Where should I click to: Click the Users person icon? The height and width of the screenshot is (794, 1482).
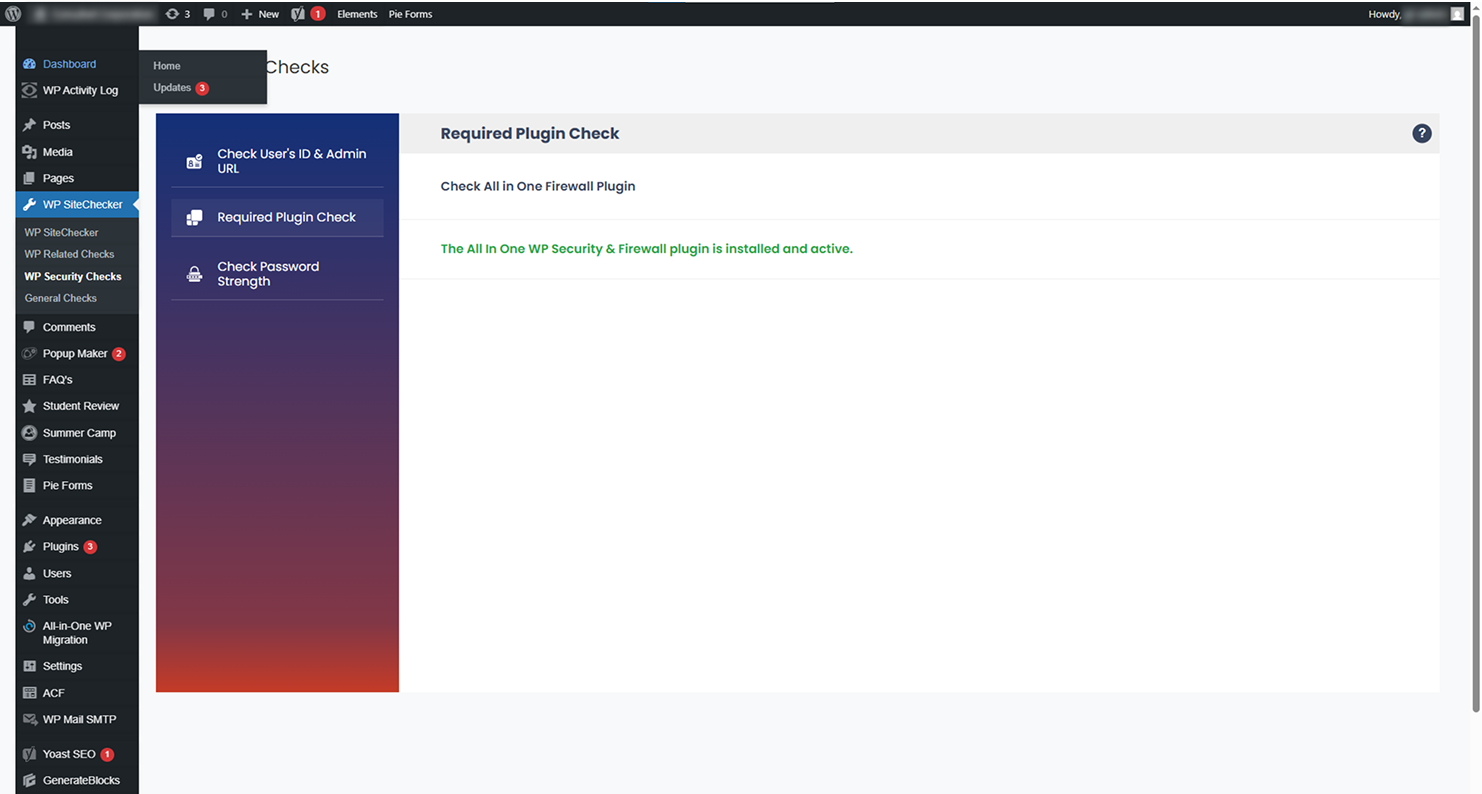(x=29, y=574)
